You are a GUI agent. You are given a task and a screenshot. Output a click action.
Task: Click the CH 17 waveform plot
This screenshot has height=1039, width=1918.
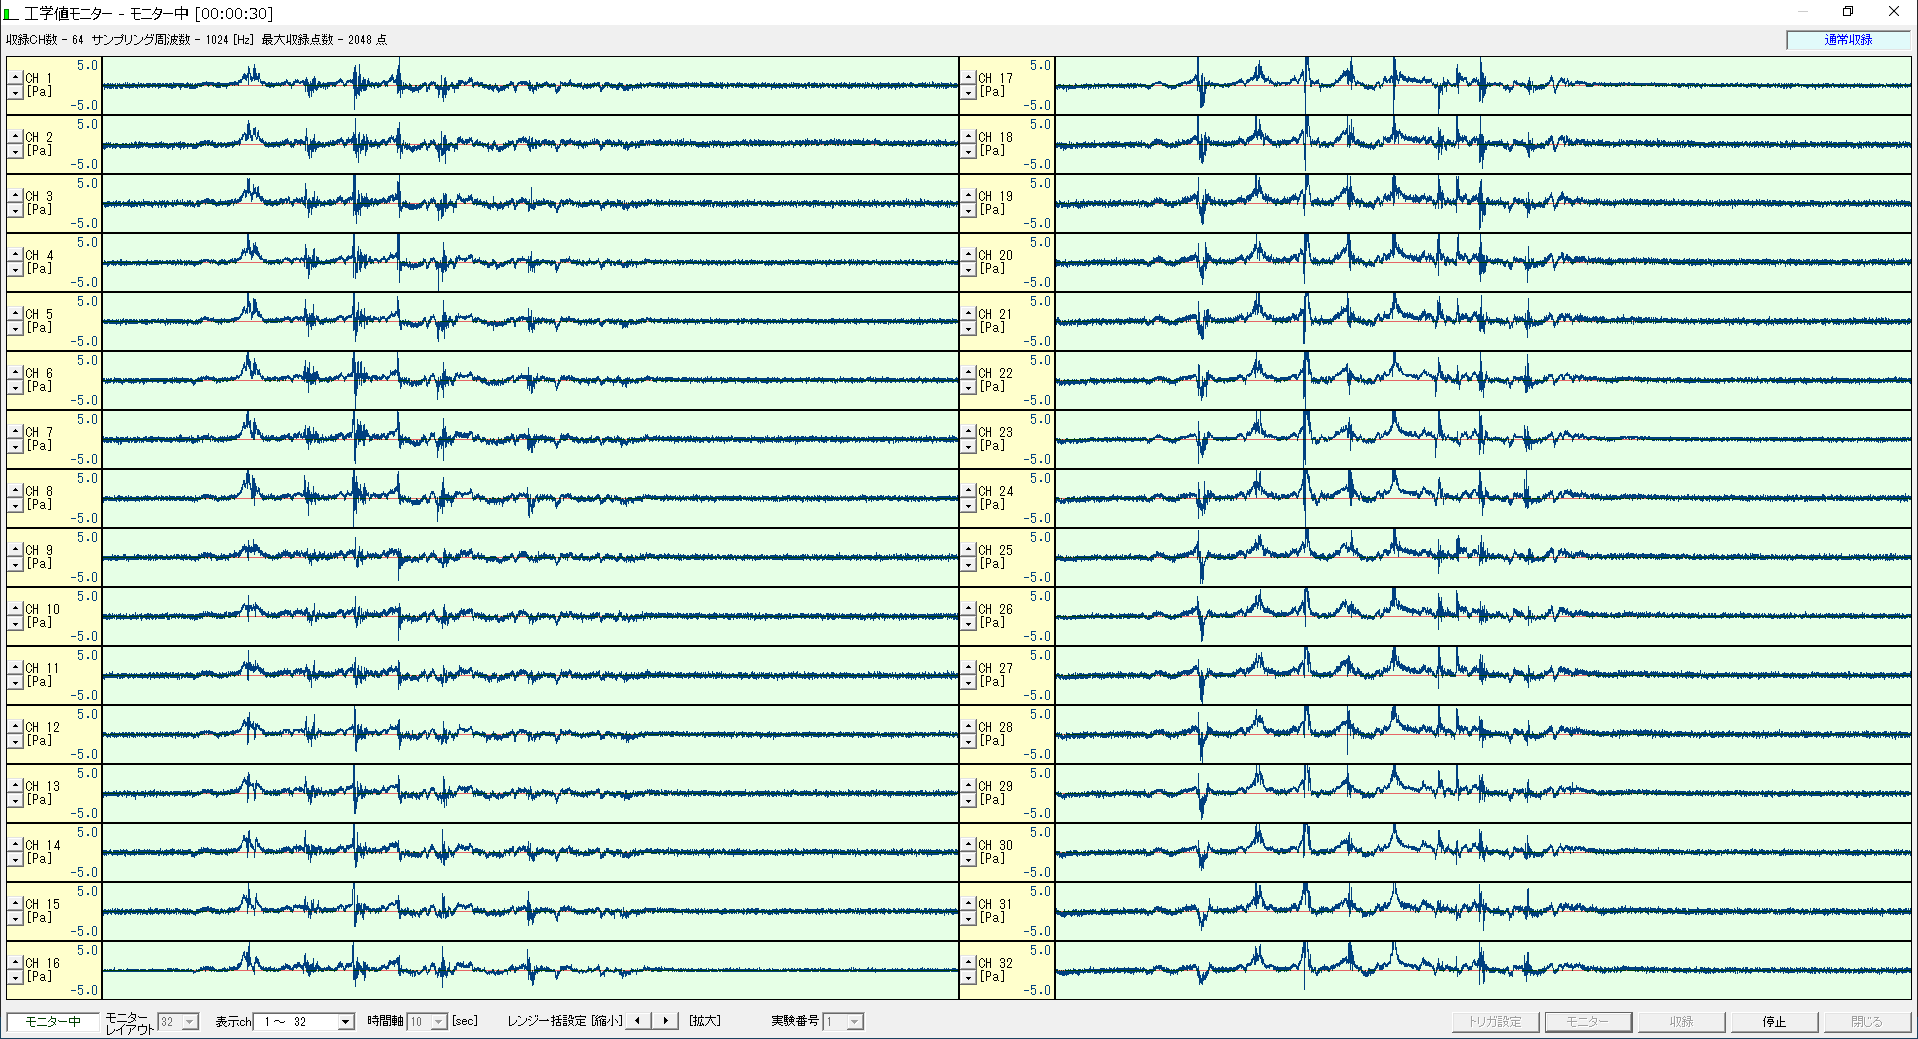pyautogui.click(x=1483, y=85)
